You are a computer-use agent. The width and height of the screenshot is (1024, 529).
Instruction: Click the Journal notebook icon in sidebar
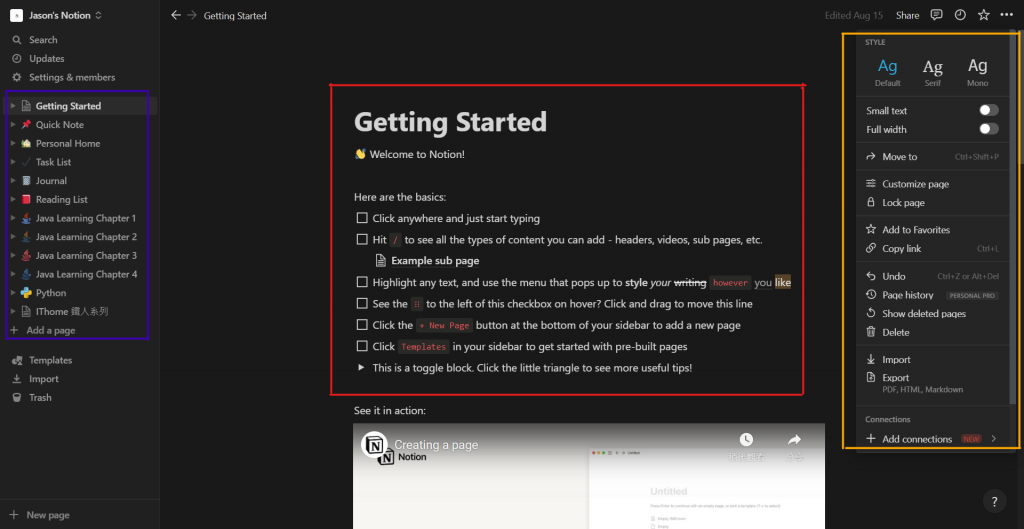[x=26, y=181]
